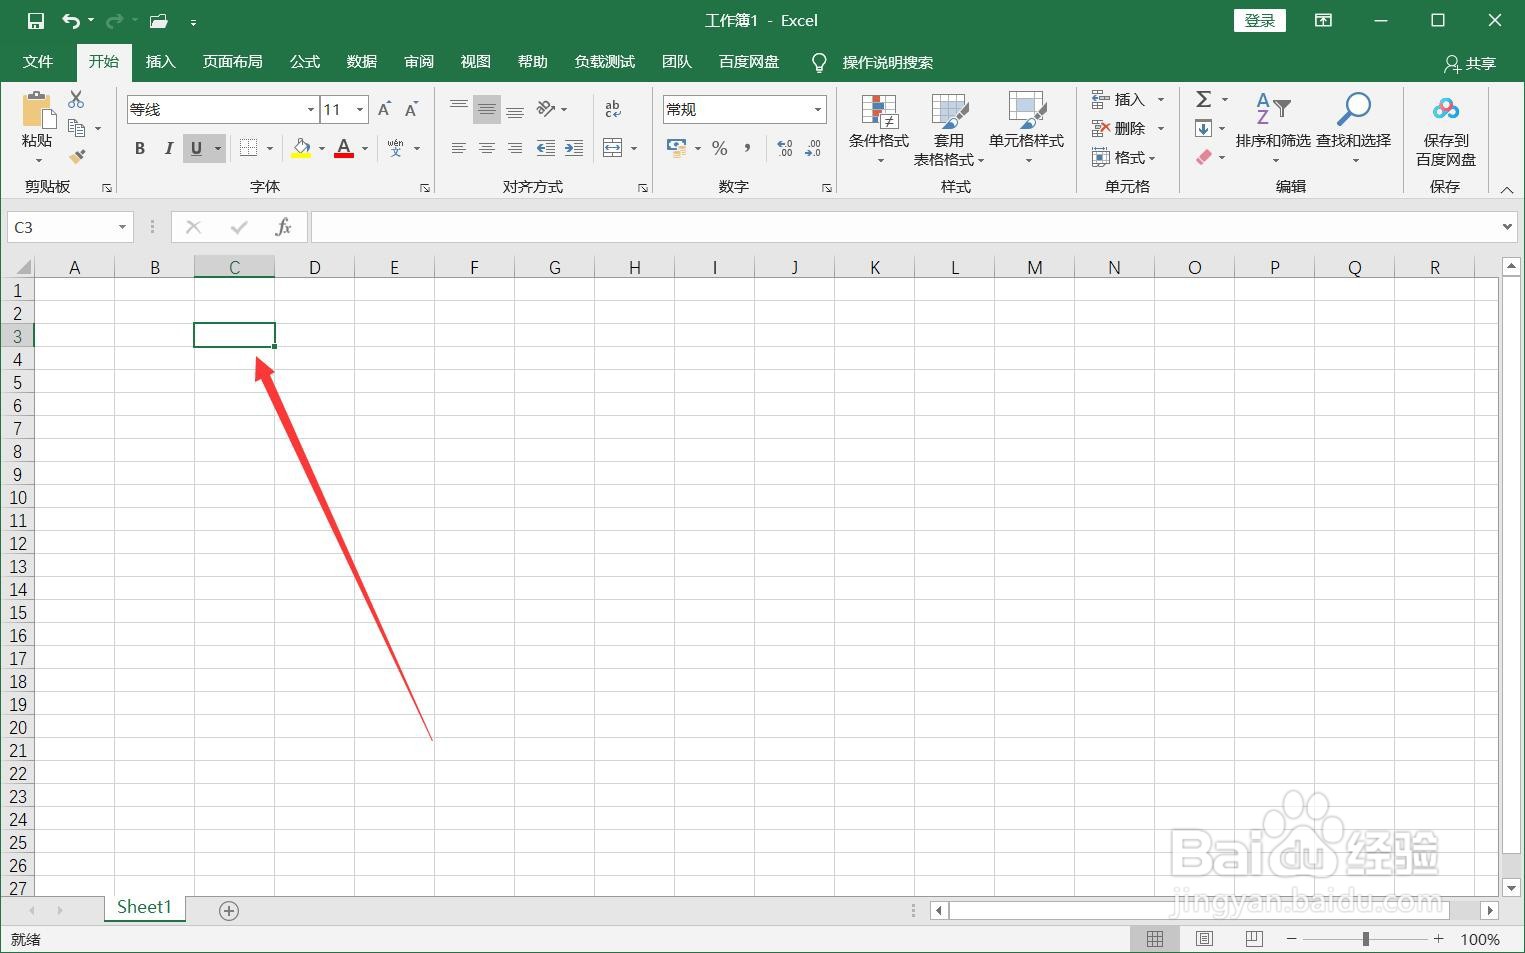The image size is (1525, 953).
Task: Open the Insert cells dropdown arrow (插入)
Action: (1161, 99)
